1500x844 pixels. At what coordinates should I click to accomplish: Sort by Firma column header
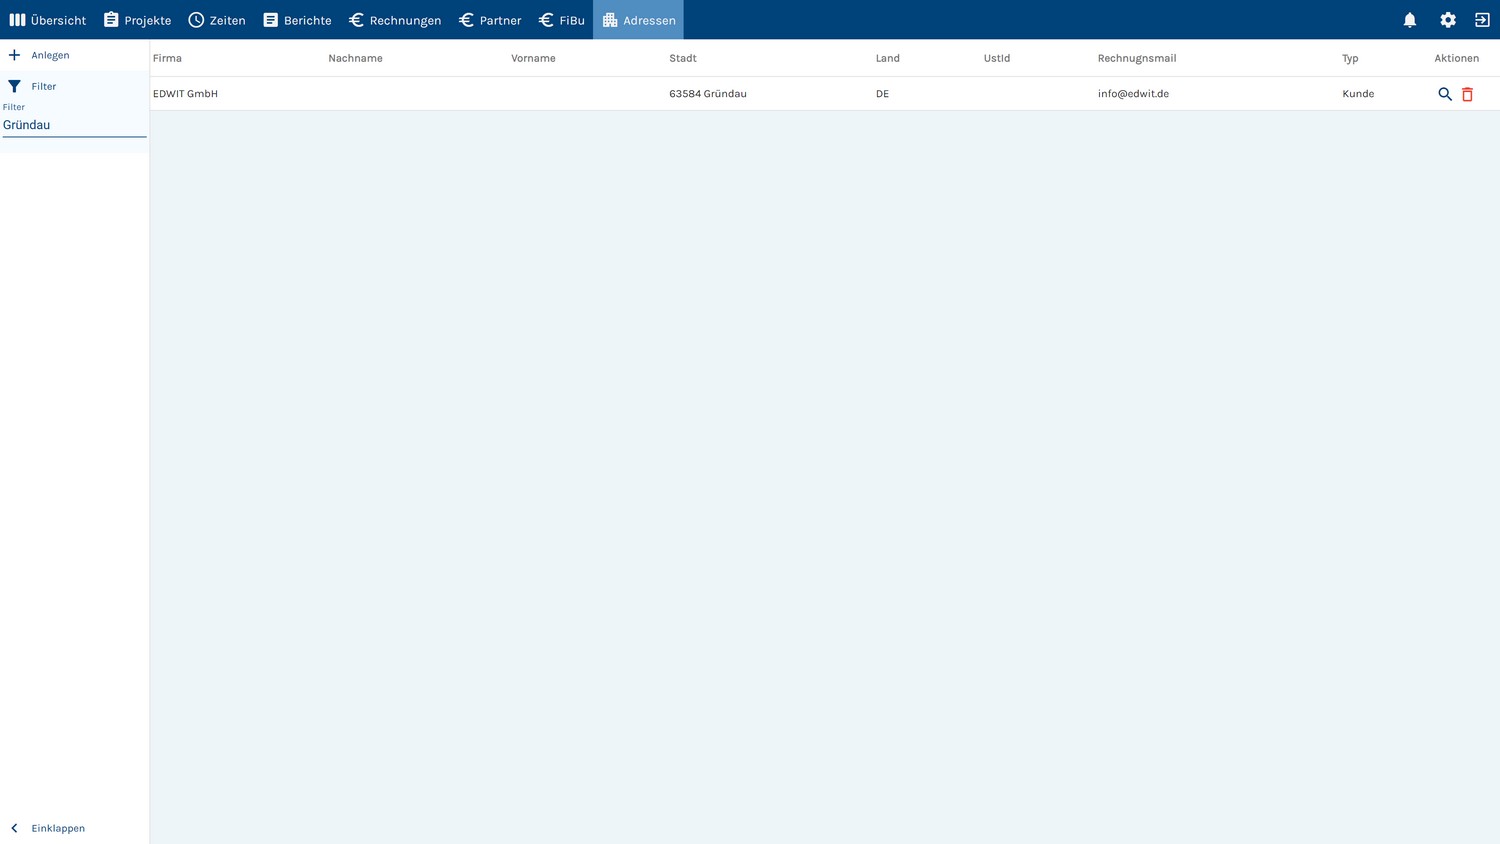pyautogui.click(x=167, y=58)
